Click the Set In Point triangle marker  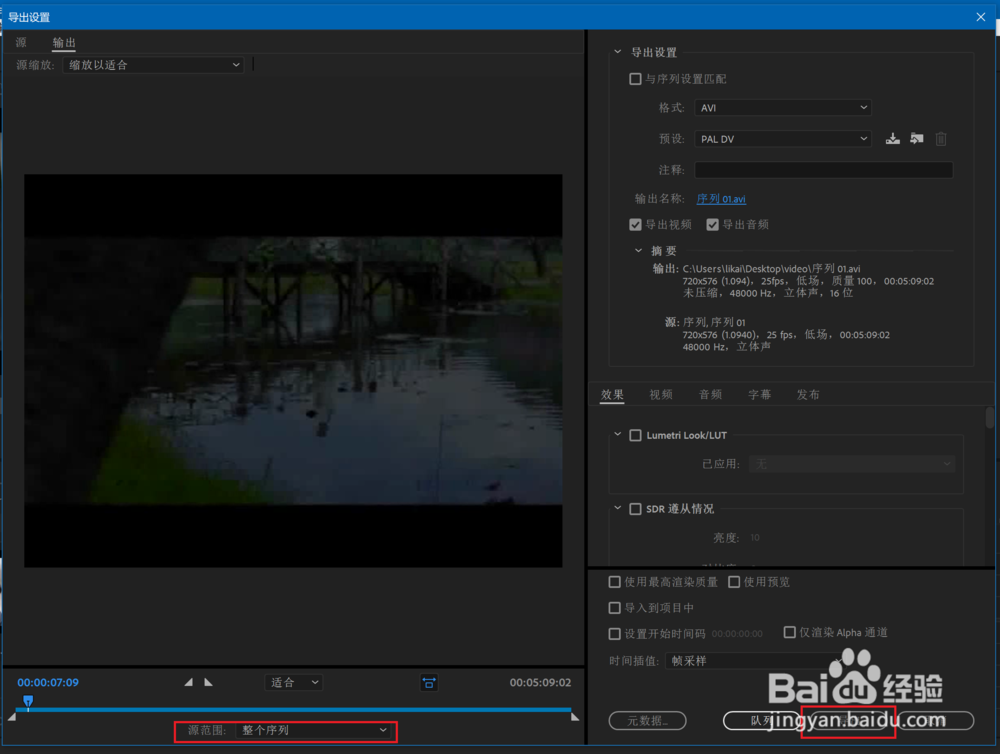[x=188, y=682]
